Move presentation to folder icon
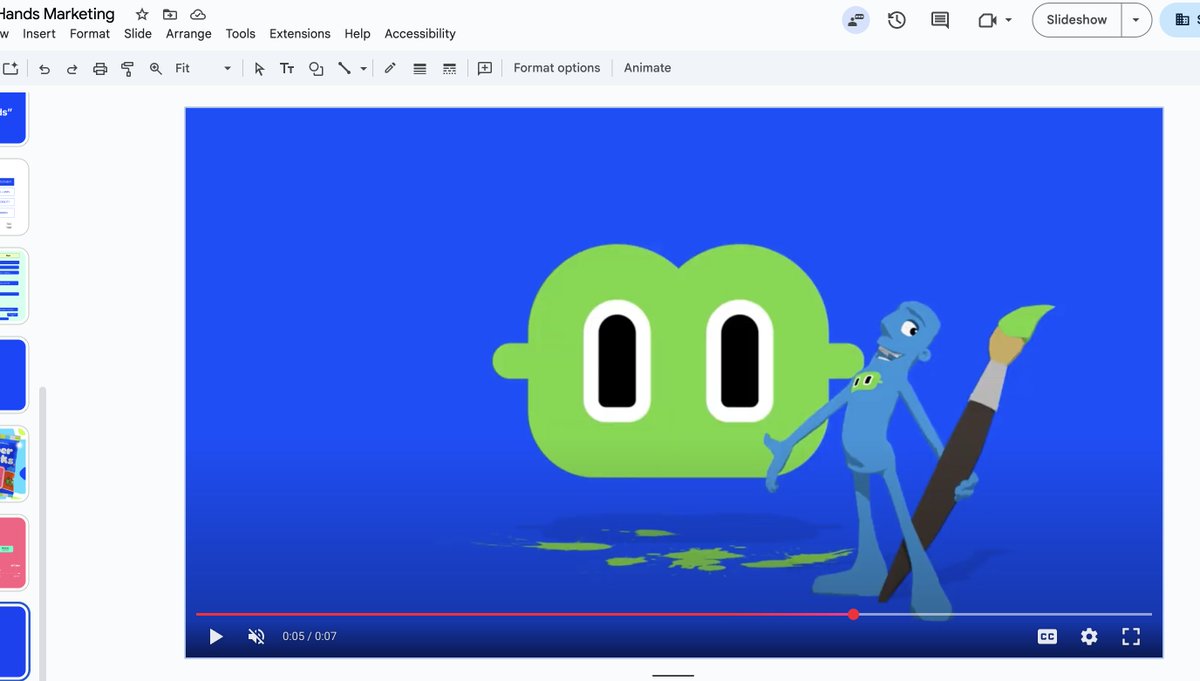1200x681 pixels. 170,15
